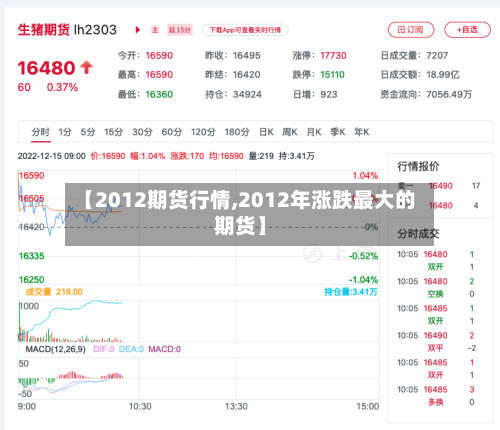This screenshot has height=430, width=500.
Task: Click the '持仓' value 34924
Action: pos(247,94)
